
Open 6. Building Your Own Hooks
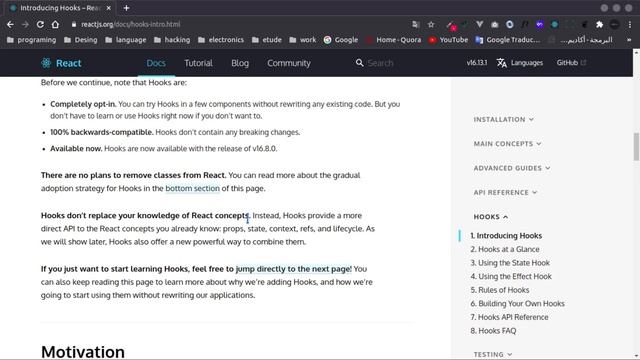click(518, 304)
